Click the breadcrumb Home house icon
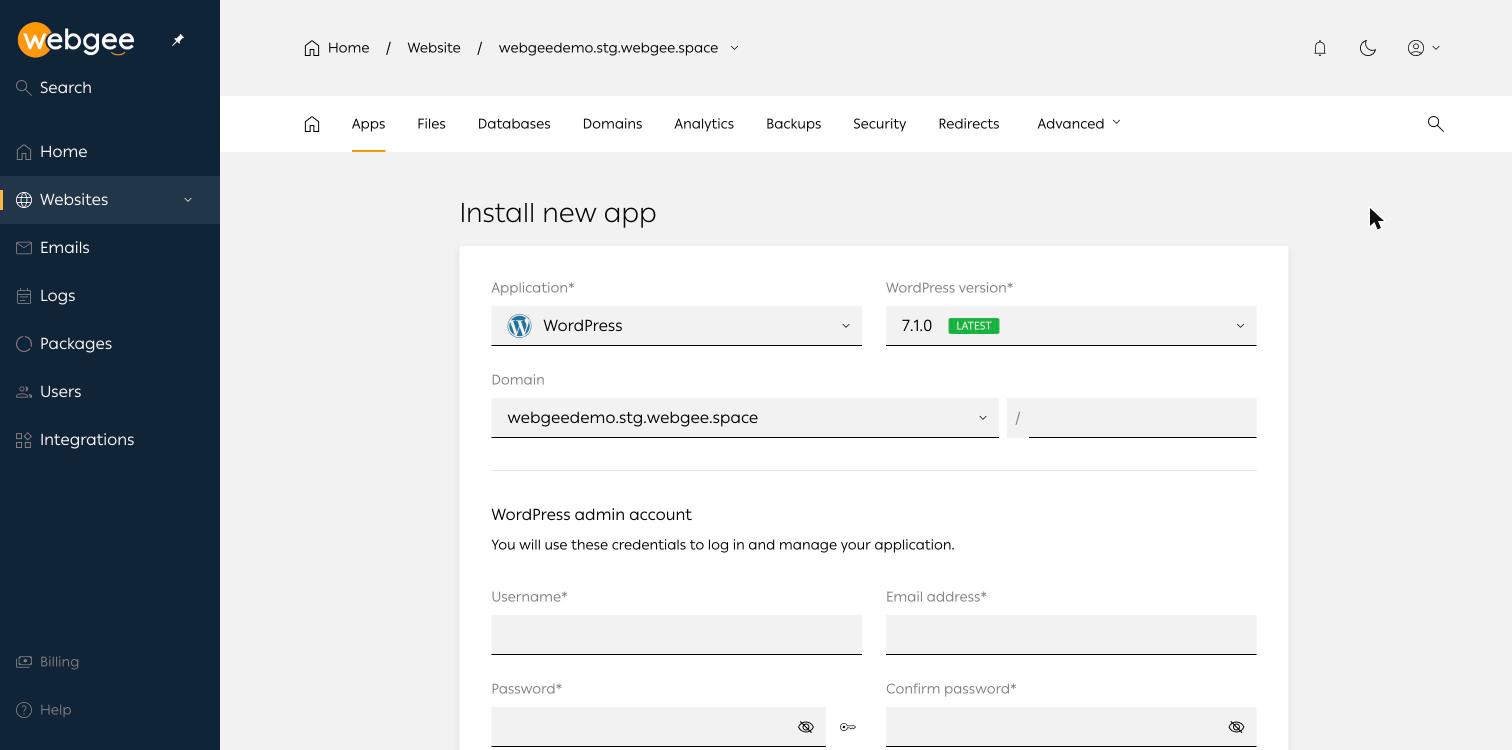The image size is (1512, 750). 312,48
